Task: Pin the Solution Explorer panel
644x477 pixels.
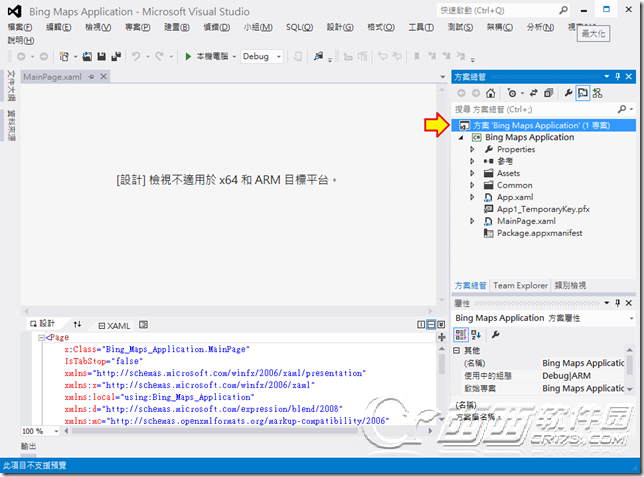Action: [618, 76]
